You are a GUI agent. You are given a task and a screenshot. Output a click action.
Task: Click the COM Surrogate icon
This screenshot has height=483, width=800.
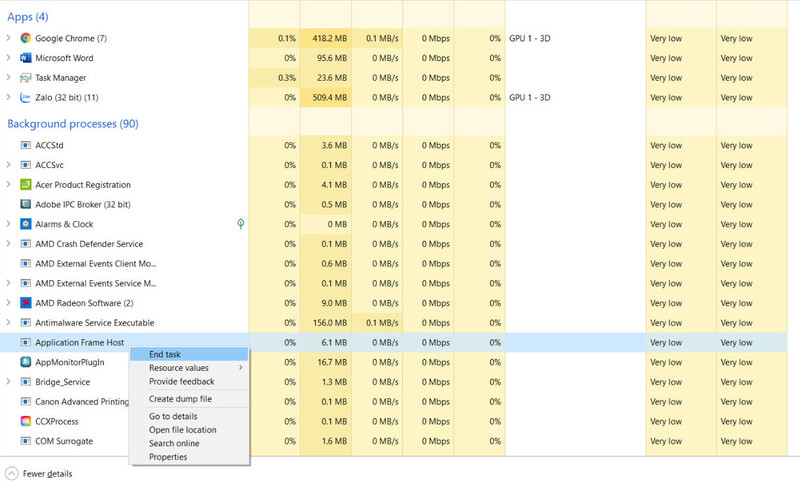pos(26,441)
